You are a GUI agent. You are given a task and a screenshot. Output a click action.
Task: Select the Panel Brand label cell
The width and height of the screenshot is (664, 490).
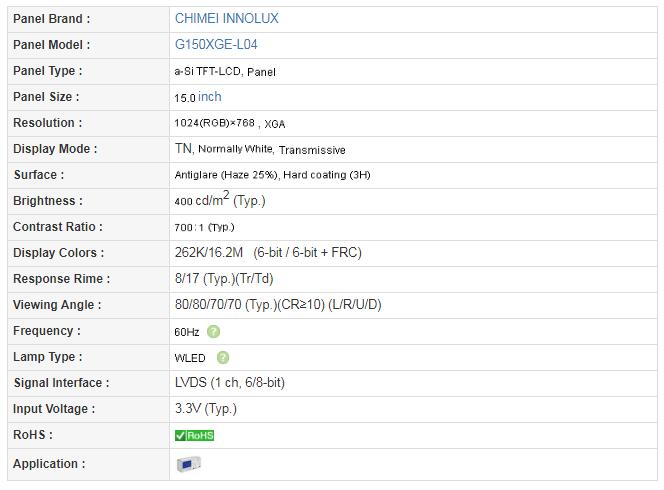coord(89,19)
